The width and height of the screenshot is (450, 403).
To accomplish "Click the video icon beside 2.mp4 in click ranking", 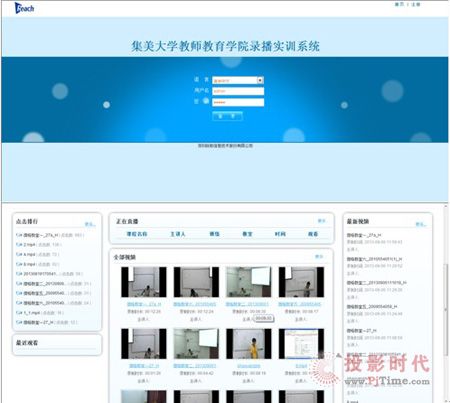I will [x=19, y=245].
